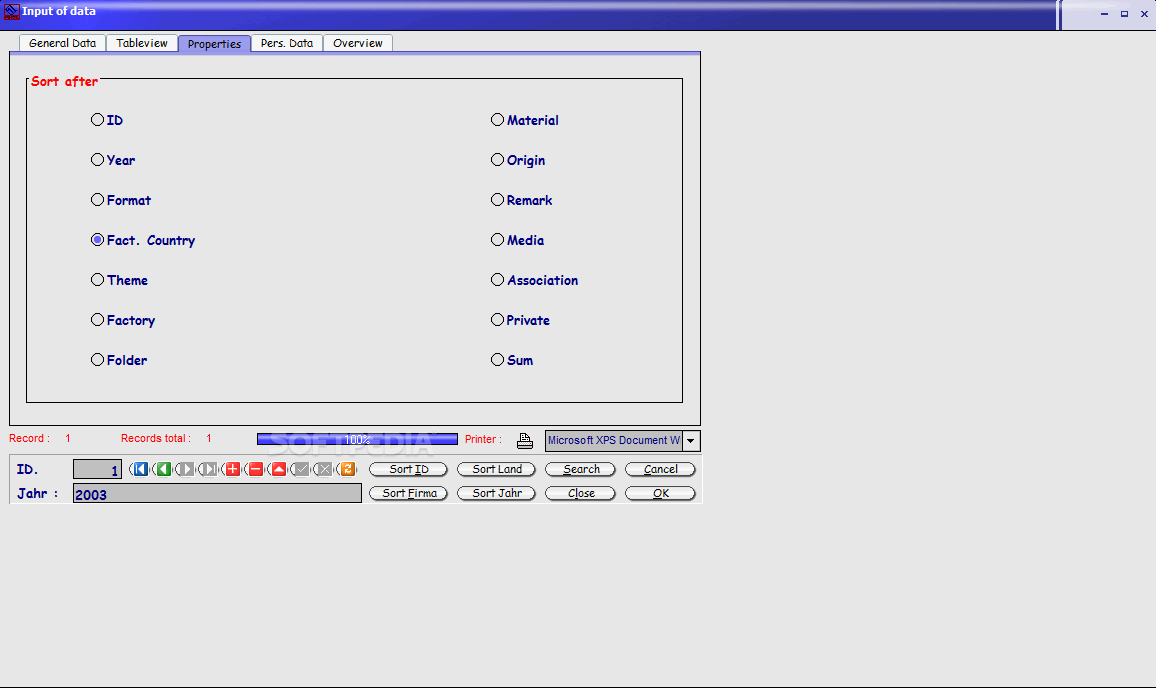This screenshot has width=1156, height=688.
Task: Click the Microsoft XPS Document printer field
Action: point(613,441)
